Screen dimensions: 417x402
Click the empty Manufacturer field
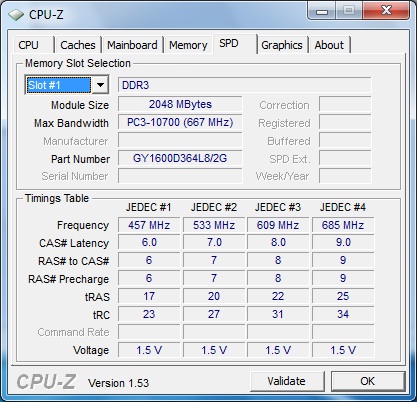coord(180,140)
